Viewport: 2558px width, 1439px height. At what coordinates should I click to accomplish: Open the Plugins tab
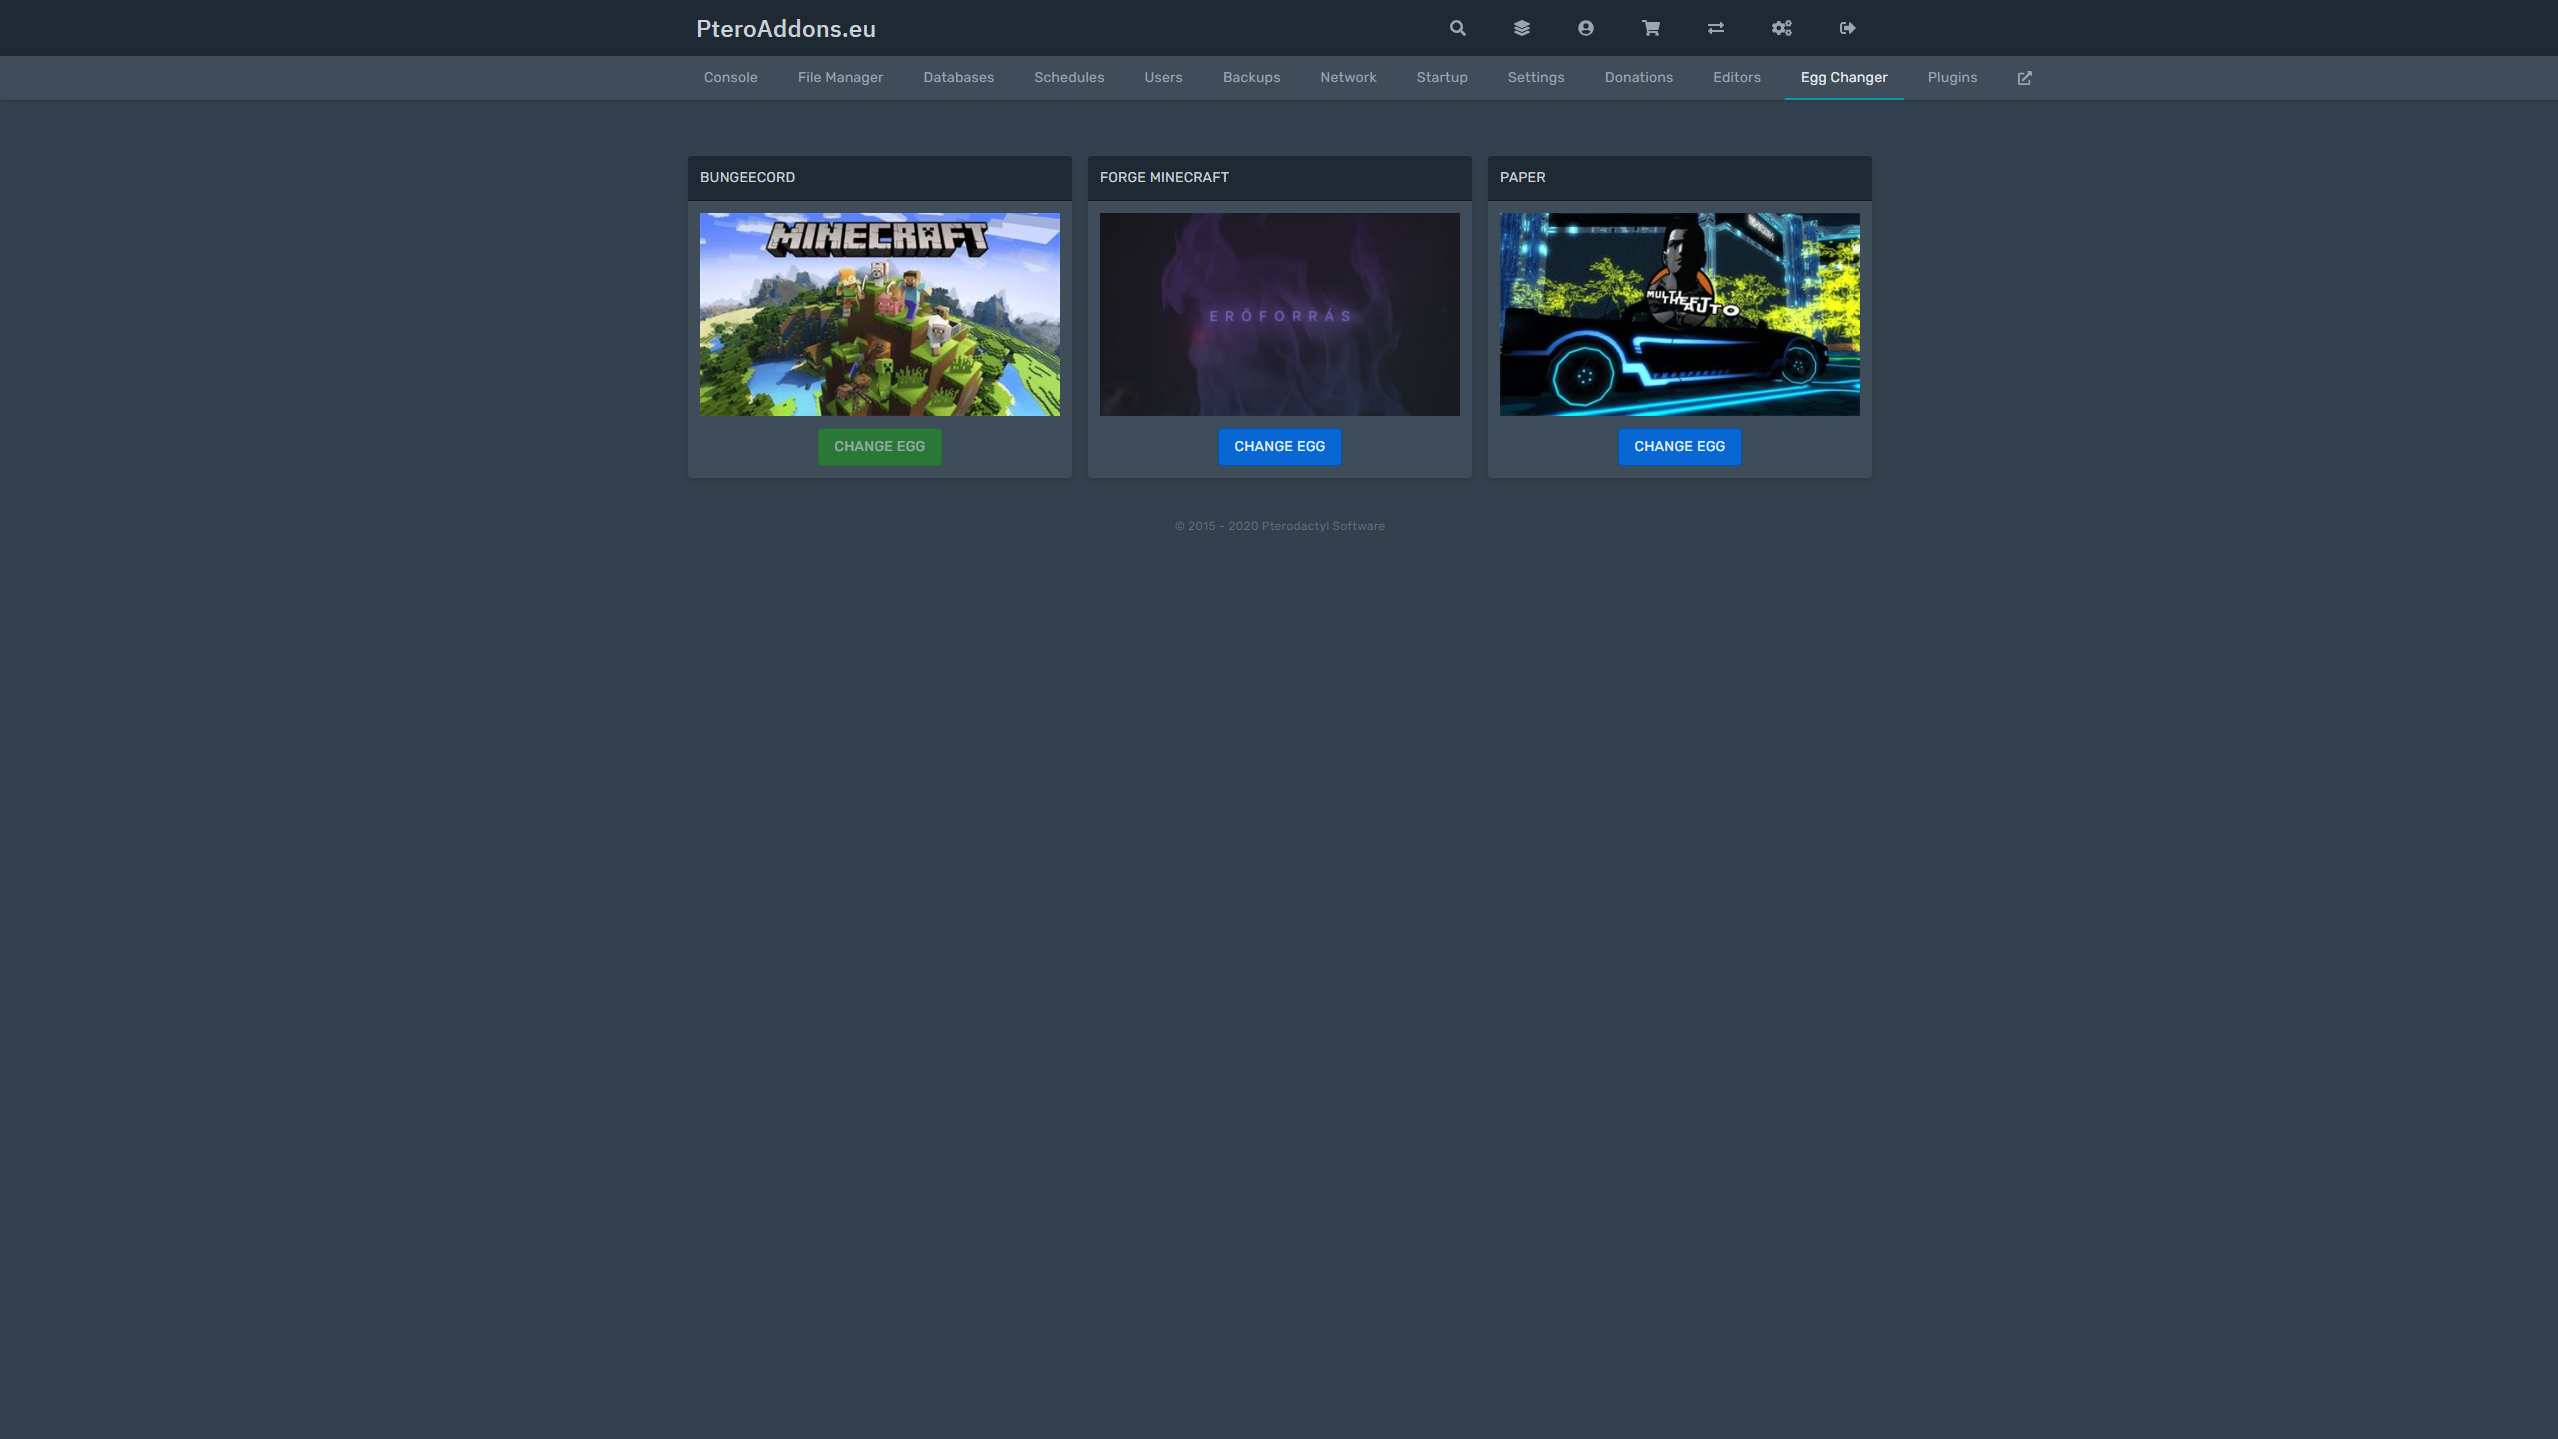click(1952, 78)
